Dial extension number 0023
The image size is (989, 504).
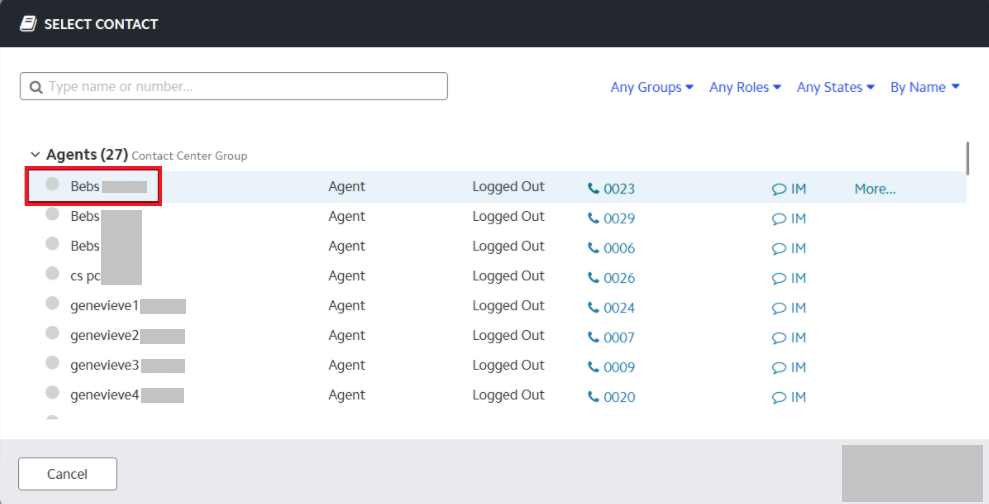619,189
